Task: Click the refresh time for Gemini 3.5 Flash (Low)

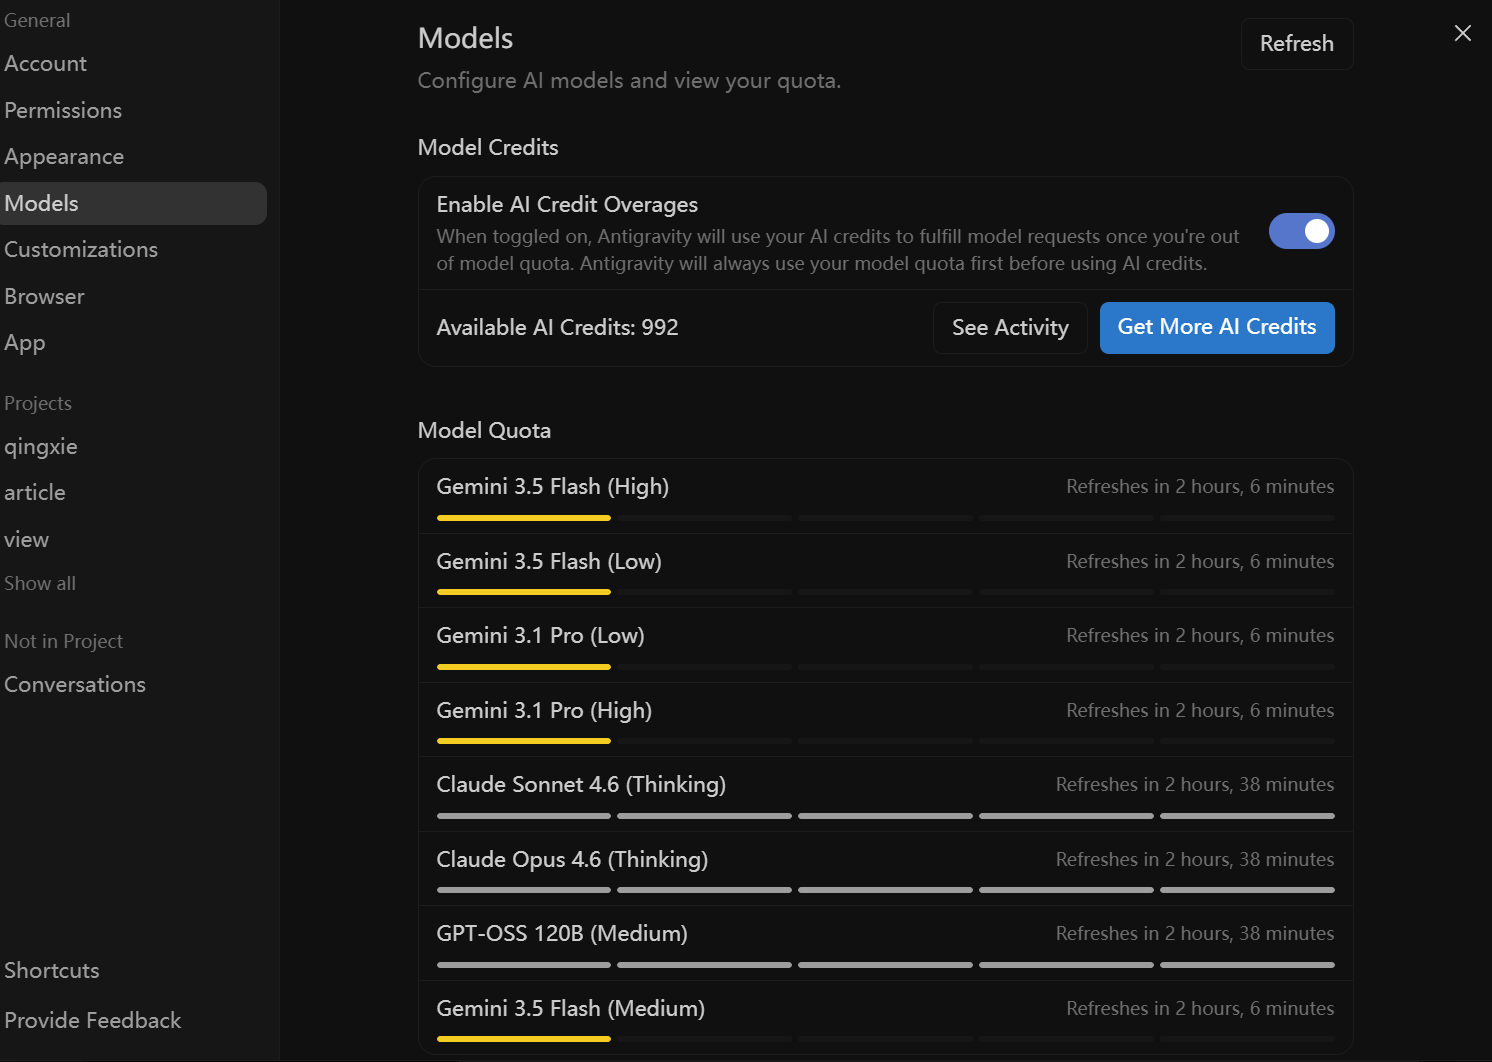Action: coord(1200,562)
